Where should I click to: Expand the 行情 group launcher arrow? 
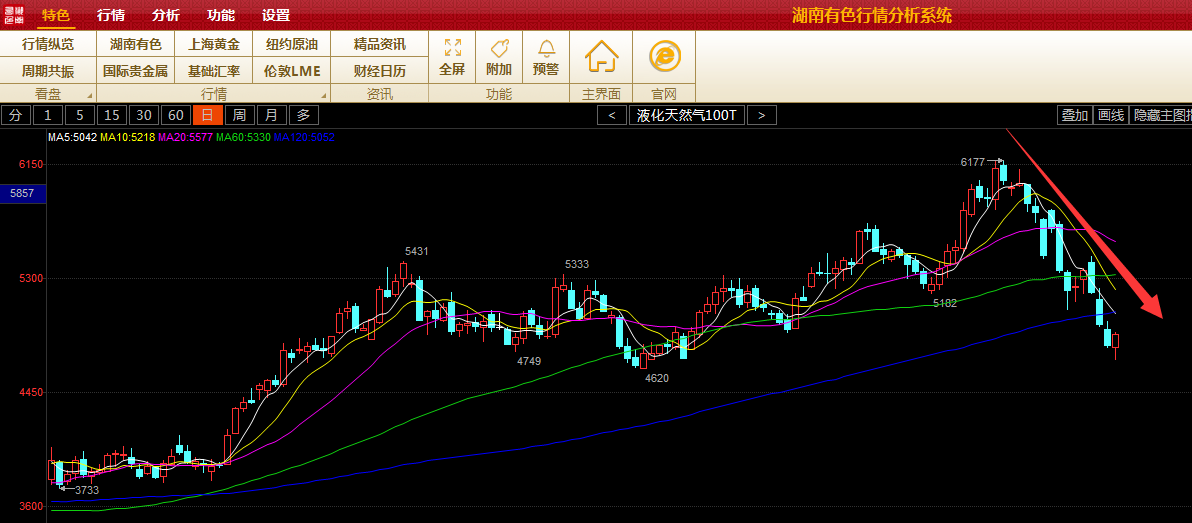coord(323,95)
